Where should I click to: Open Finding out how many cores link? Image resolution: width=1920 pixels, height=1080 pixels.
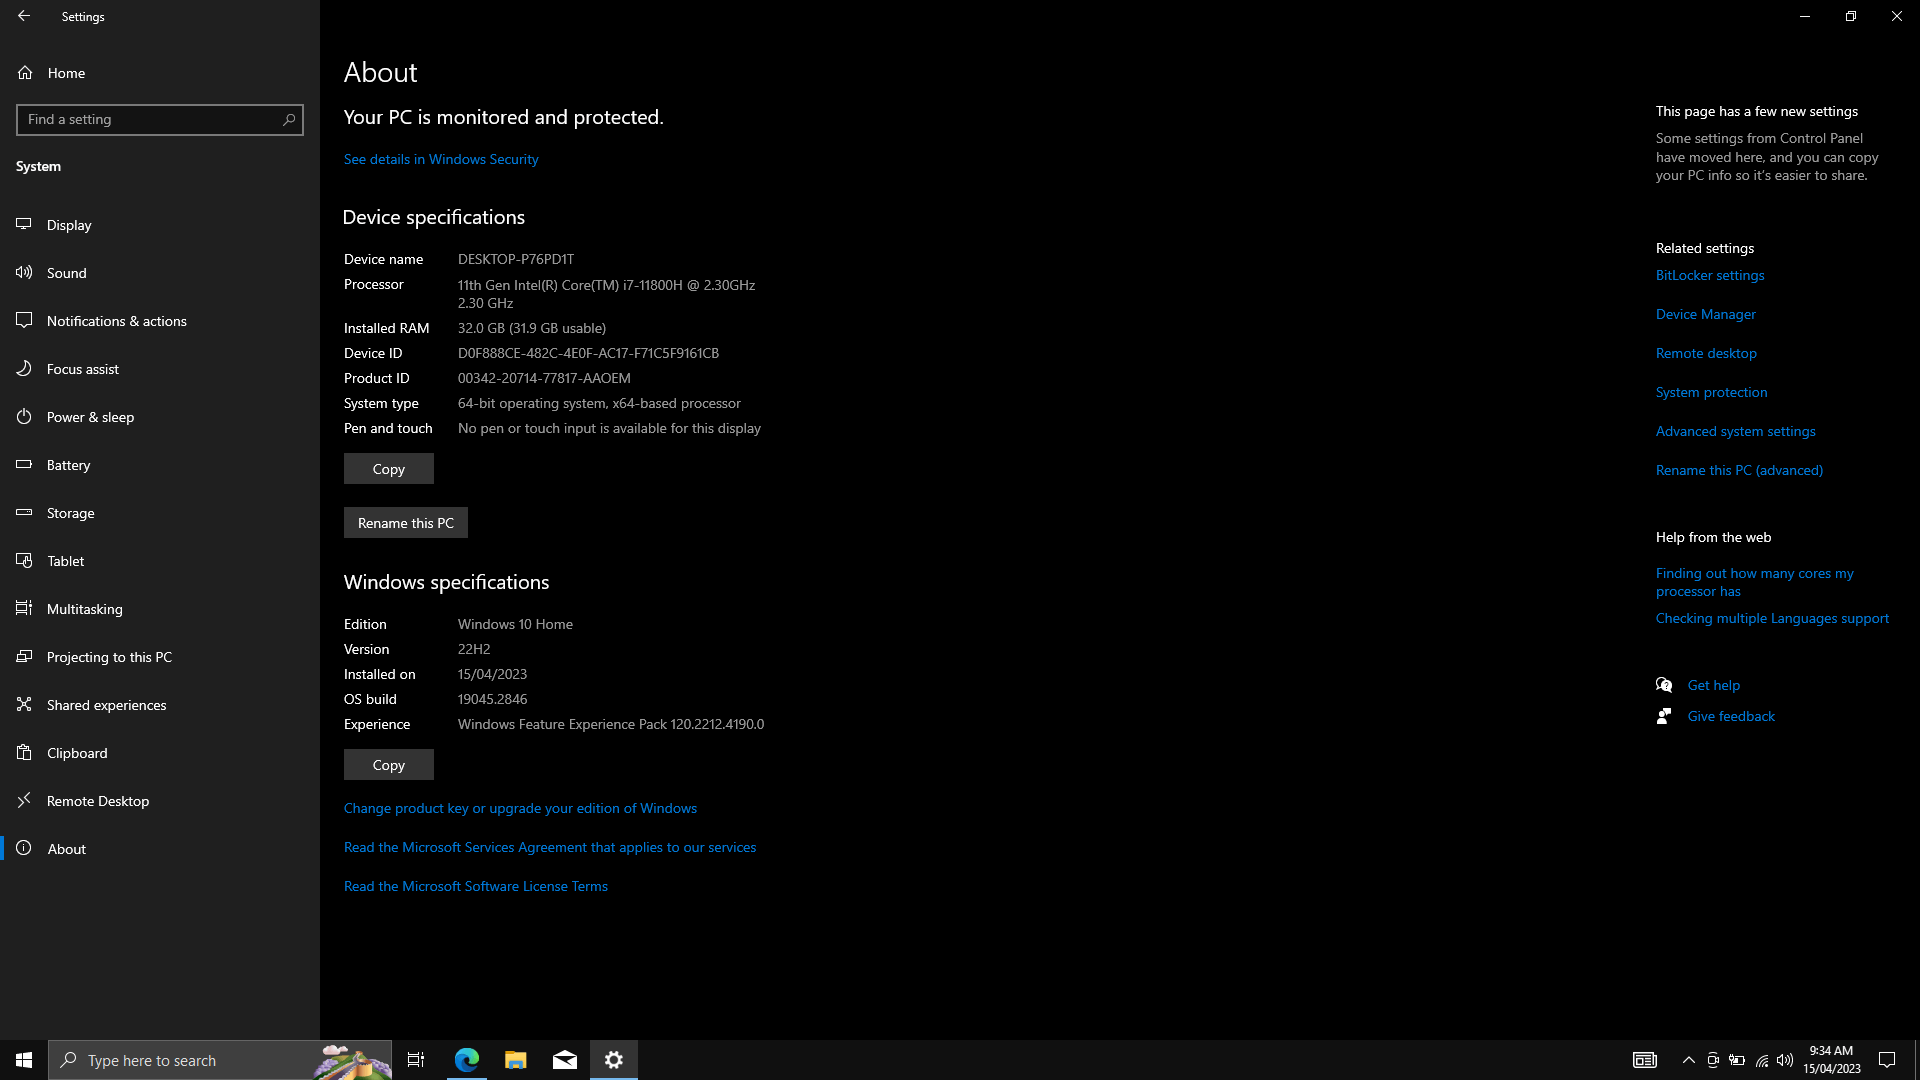point(1755,582)
